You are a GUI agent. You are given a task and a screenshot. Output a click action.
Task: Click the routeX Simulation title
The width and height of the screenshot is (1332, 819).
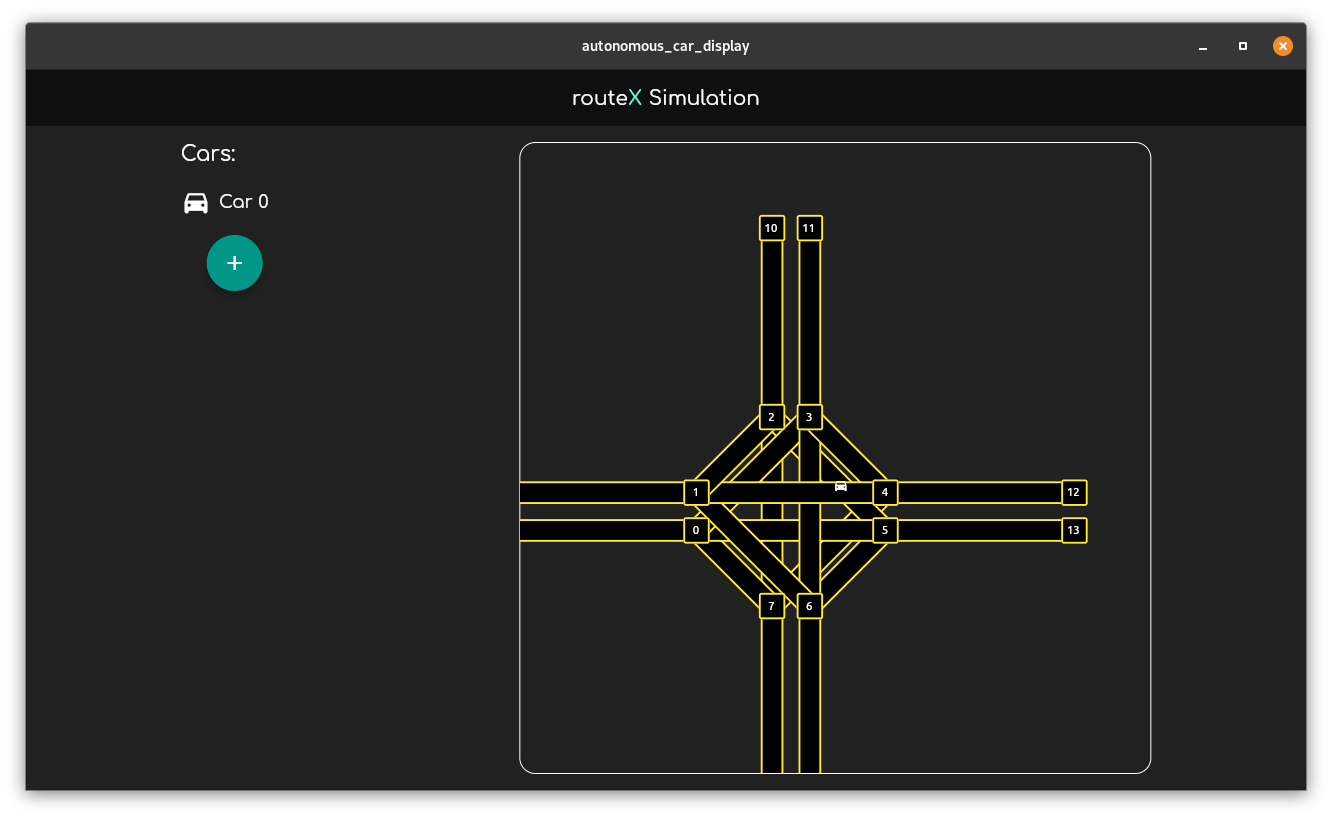pos(666,98)
